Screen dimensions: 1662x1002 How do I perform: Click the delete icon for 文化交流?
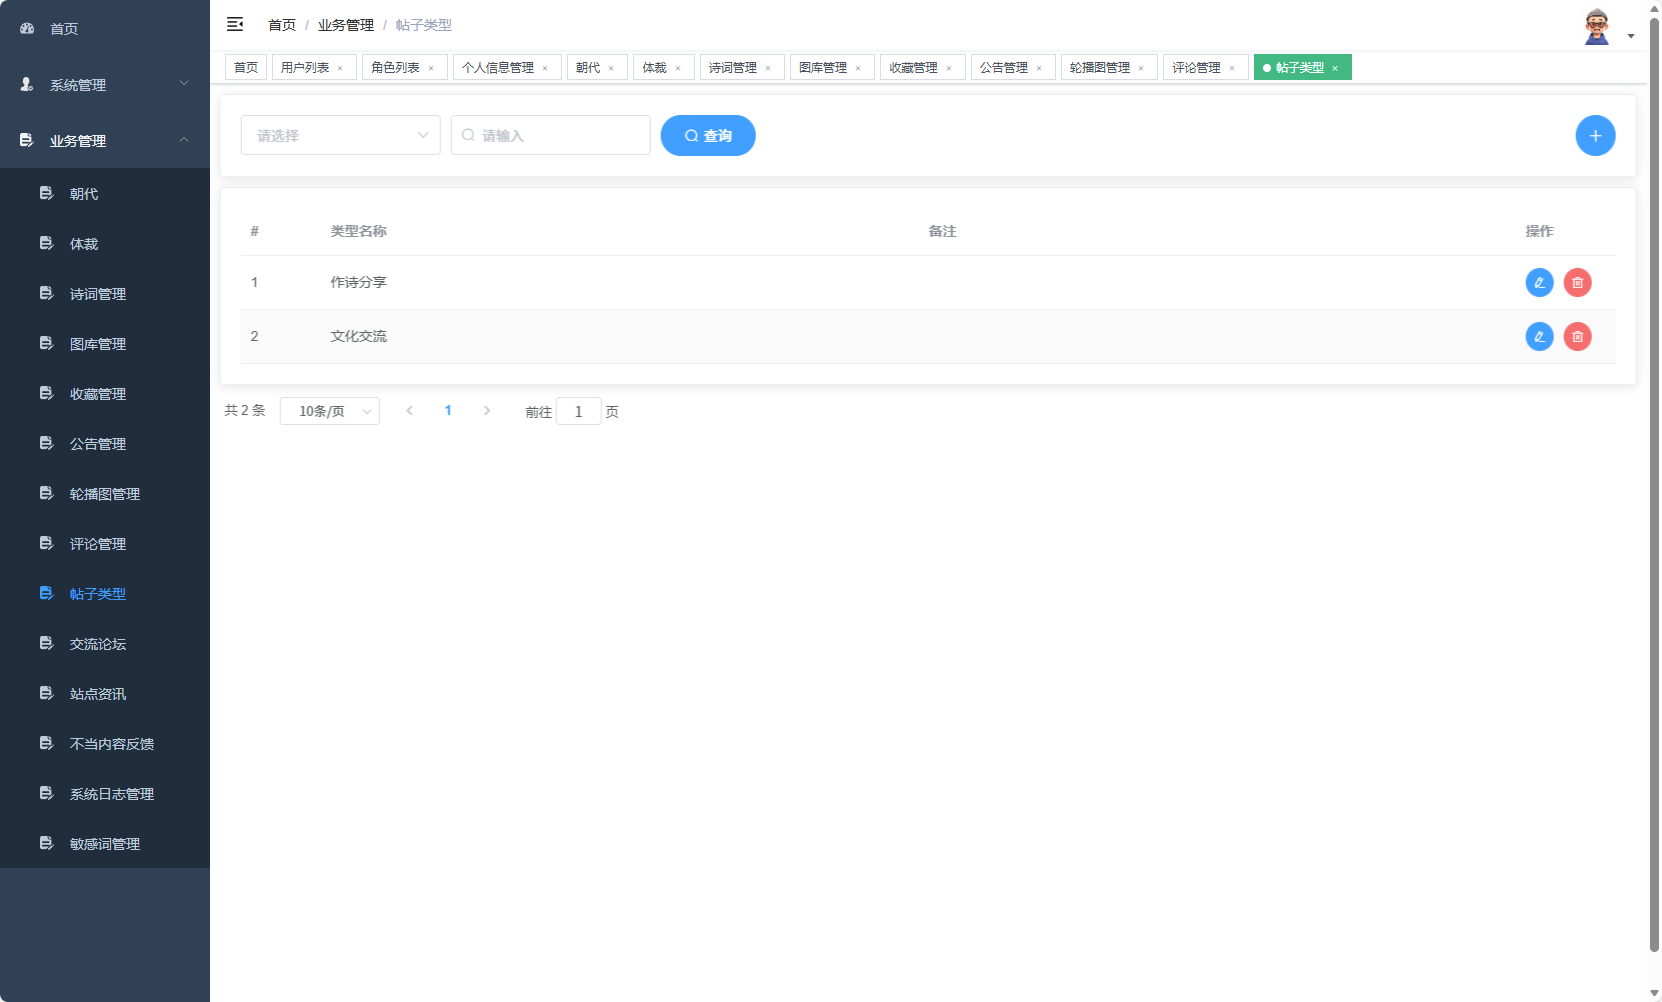tap(1577, 337)
